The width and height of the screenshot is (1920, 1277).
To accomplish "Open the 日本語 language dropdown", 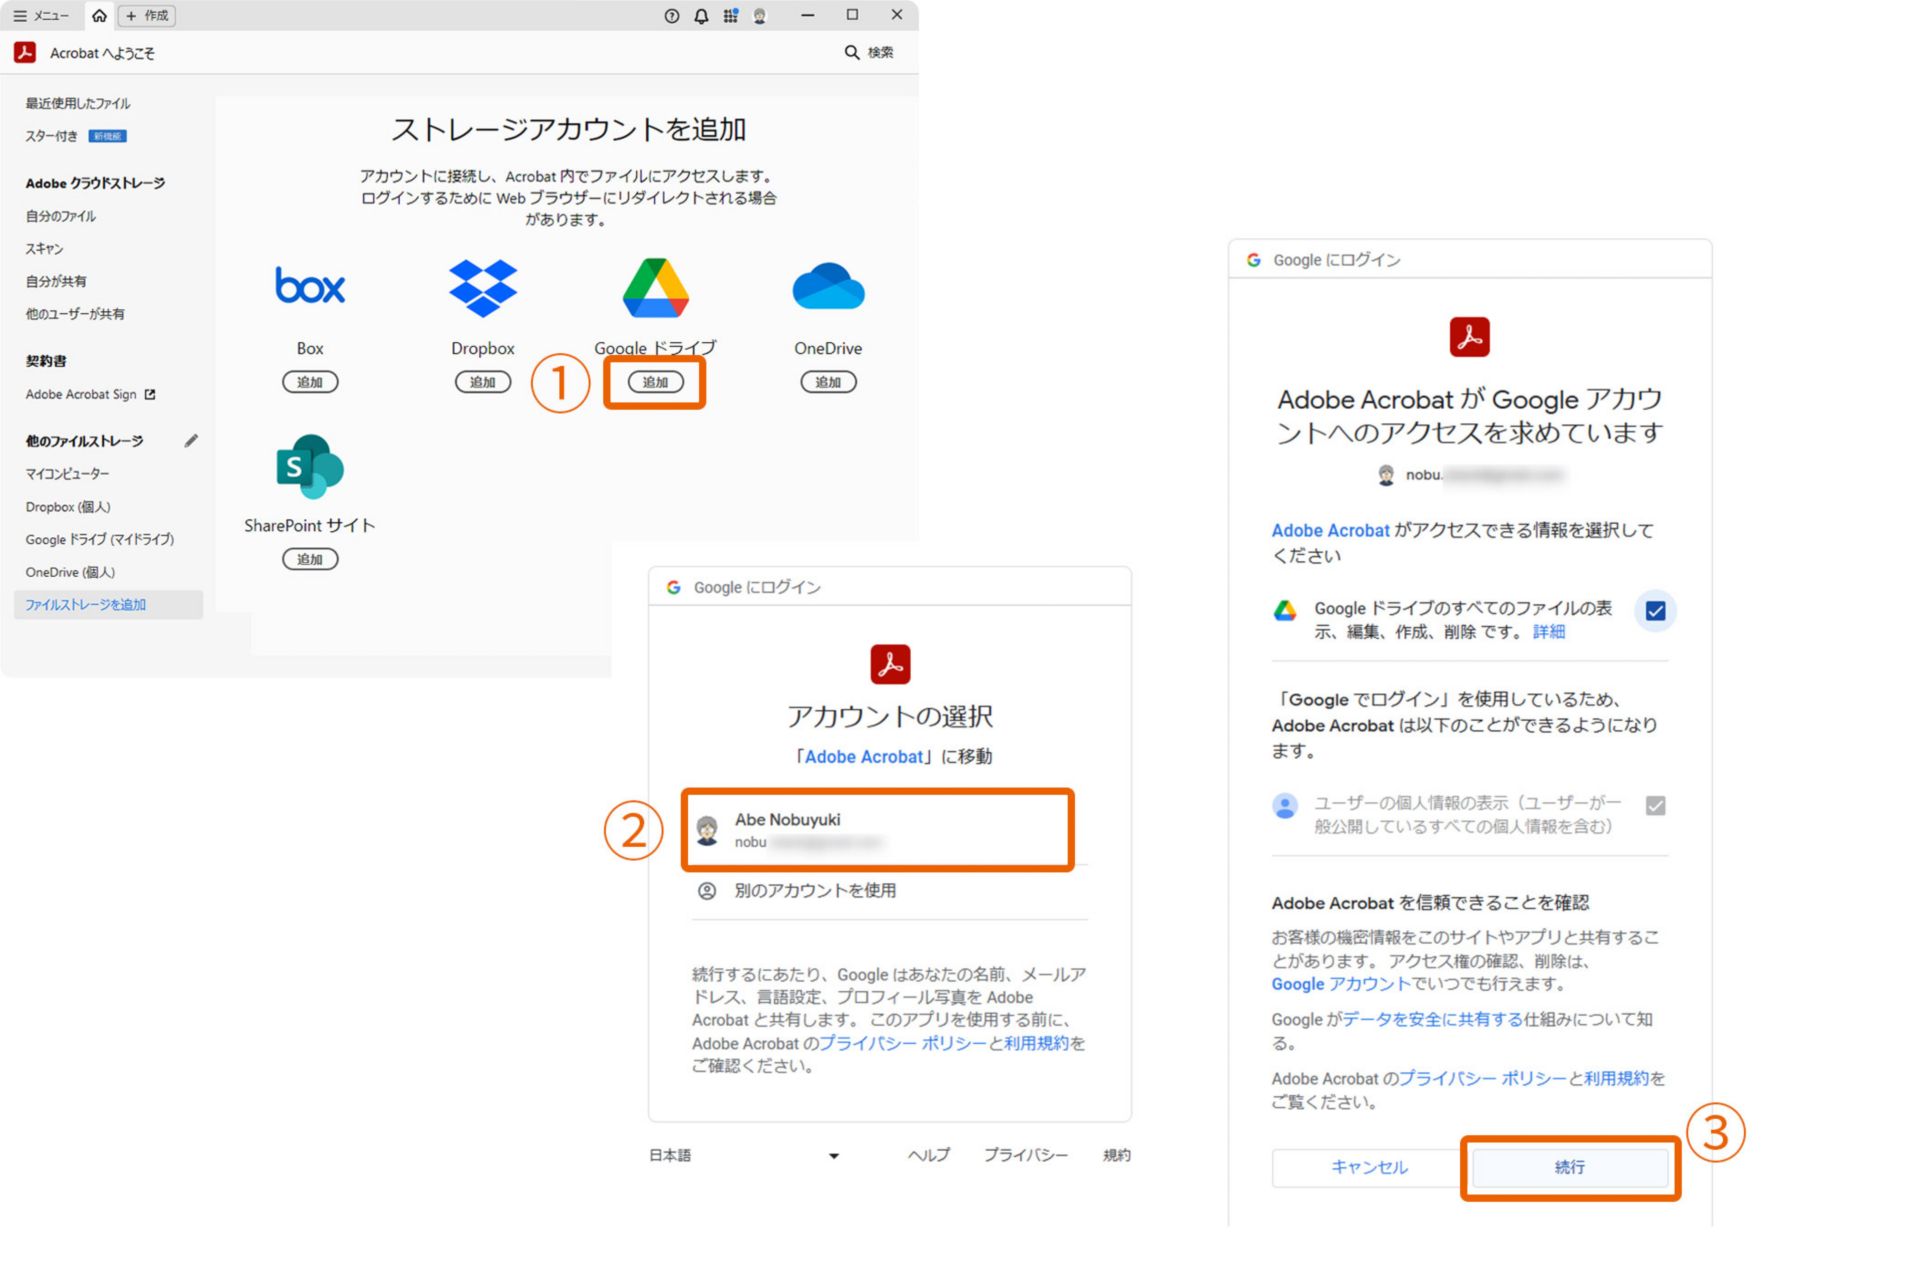I will (745, 1155).
